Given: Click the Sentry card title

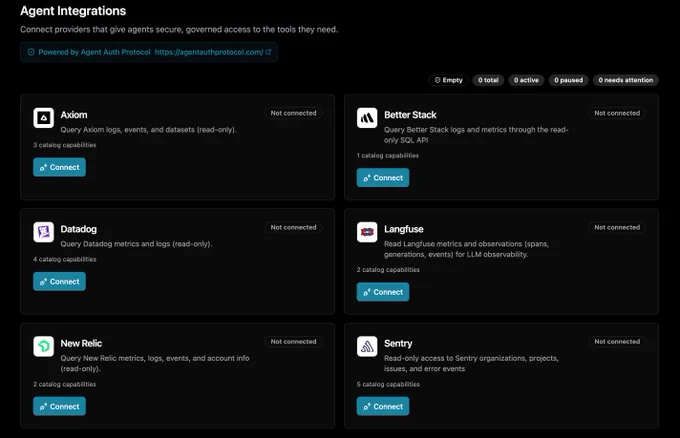Looking at the screenshot, I should tap(398, 343).
